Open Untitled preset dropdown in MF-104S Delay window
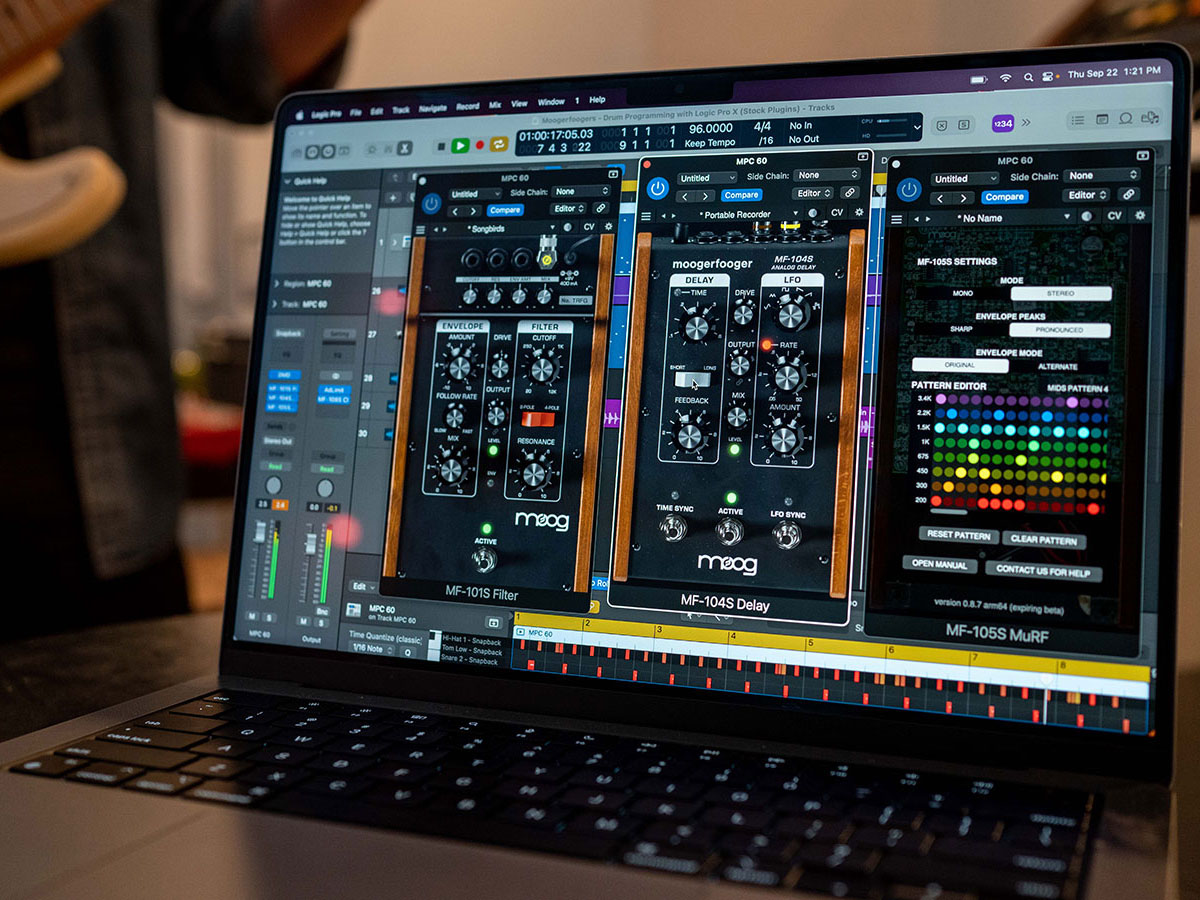This screenshot has width=1200, height=900. click(705, 178)
